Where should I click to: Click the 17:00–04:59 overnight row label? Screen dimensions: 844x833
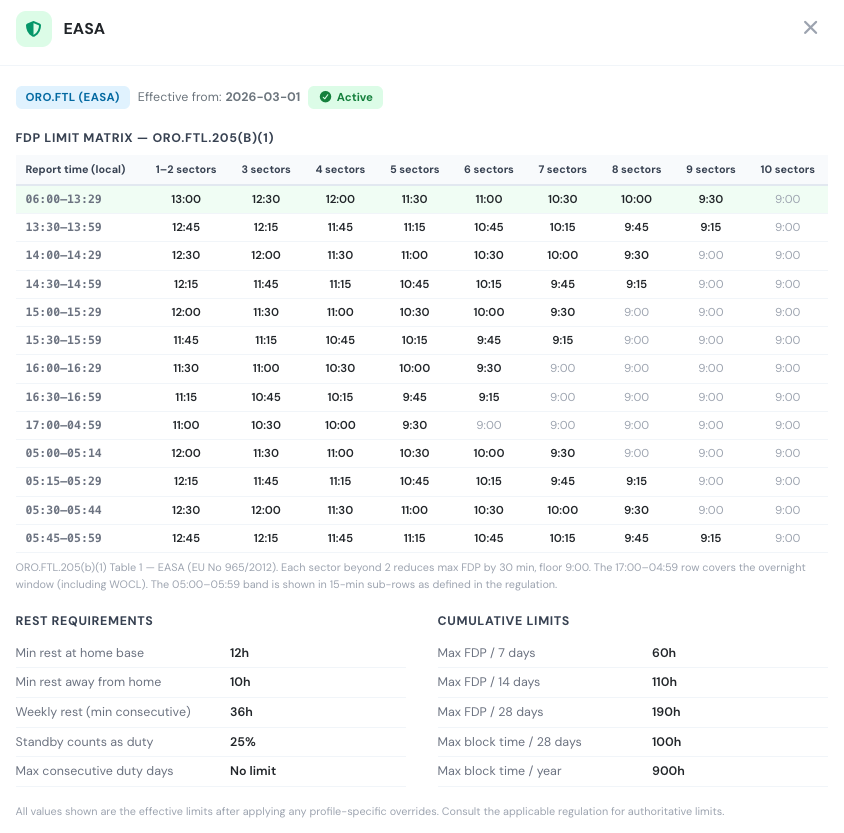pos(64,425)
